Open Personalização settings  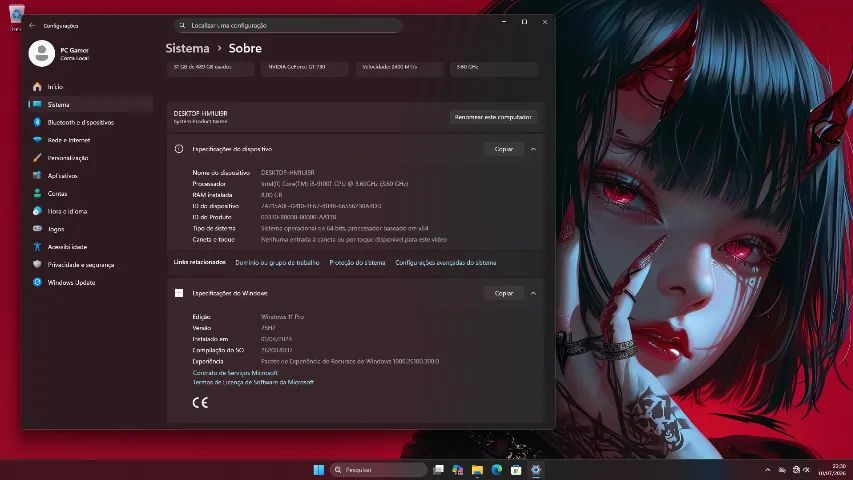coord(90,158)
